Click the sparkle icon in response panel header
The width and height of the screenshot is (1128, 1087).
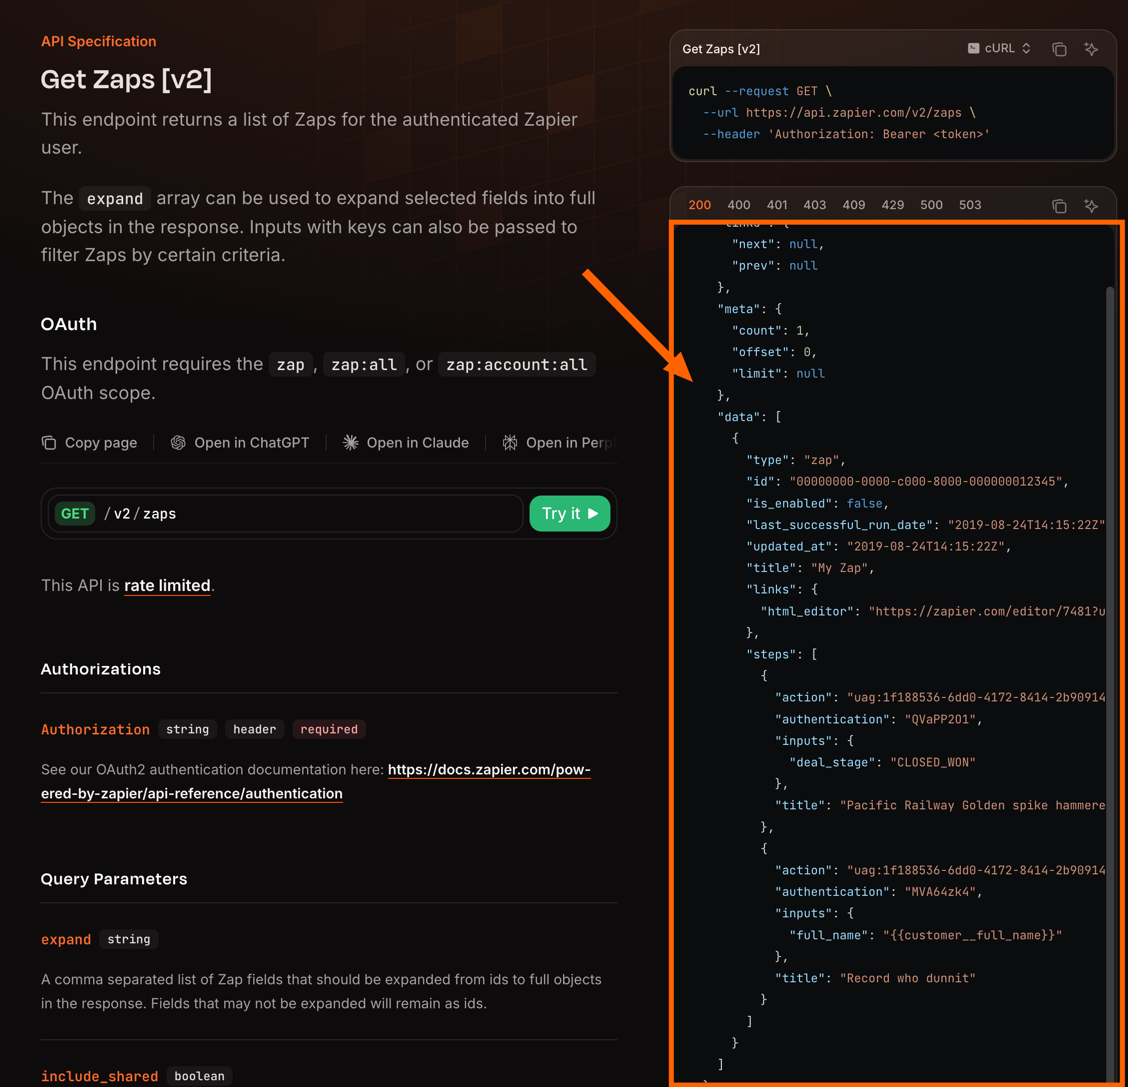pyautogui.click(x=1091, y=206)
